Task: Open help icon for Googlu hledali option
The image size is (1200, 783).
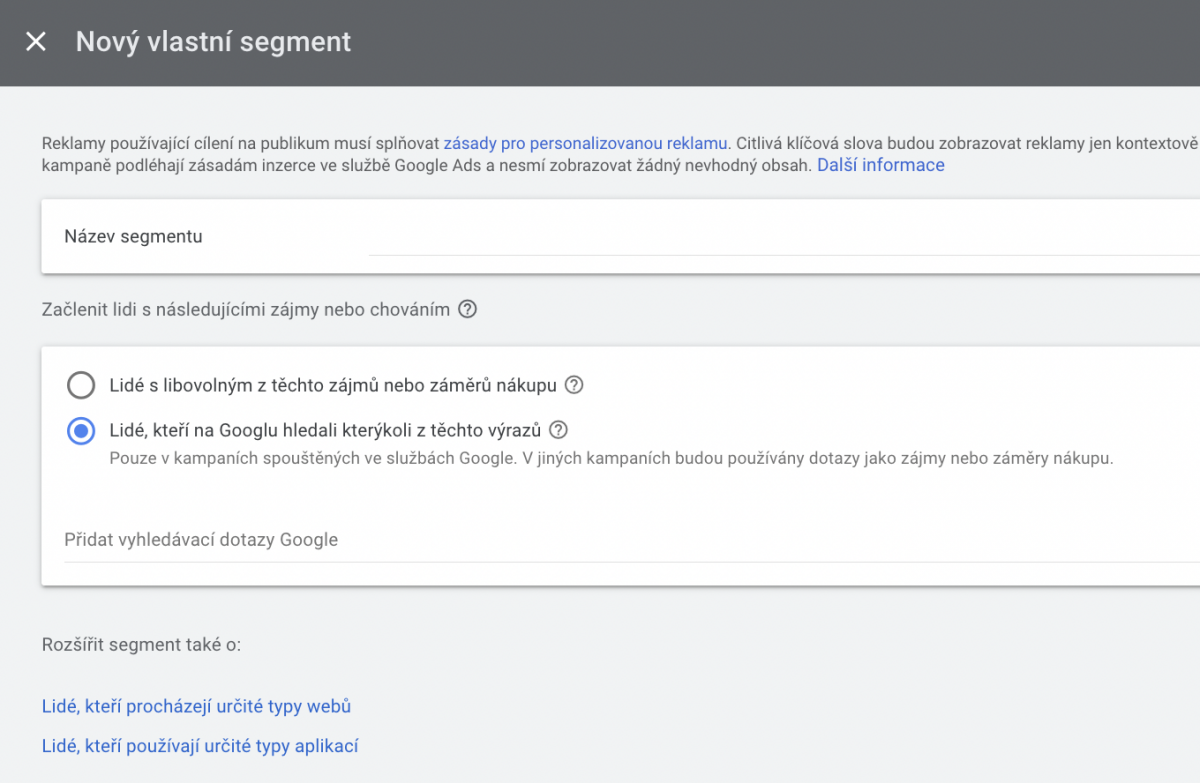Action: 558,431
